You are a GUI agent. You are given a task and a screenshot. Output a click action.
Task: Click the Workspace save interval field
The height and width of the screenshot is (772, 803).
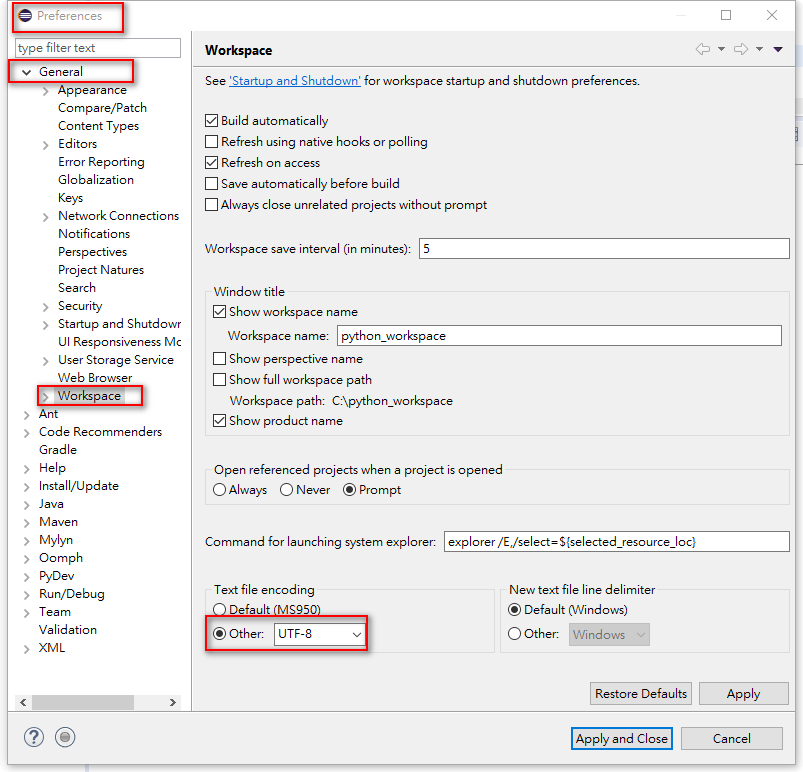604,248
